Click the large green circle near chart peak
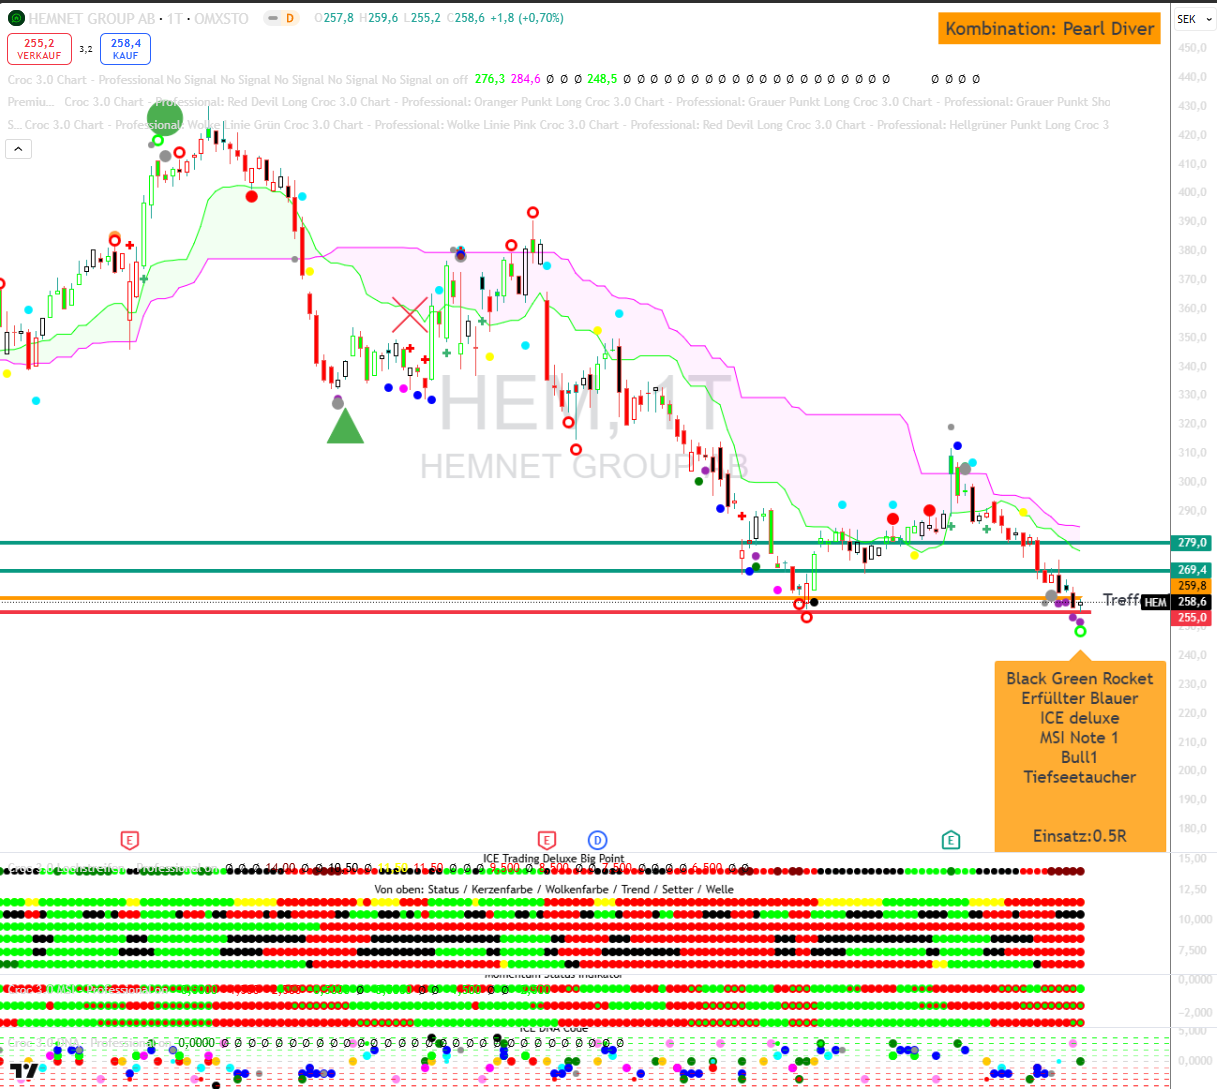The image size is (1217, 1089). (x=165, y=119)
